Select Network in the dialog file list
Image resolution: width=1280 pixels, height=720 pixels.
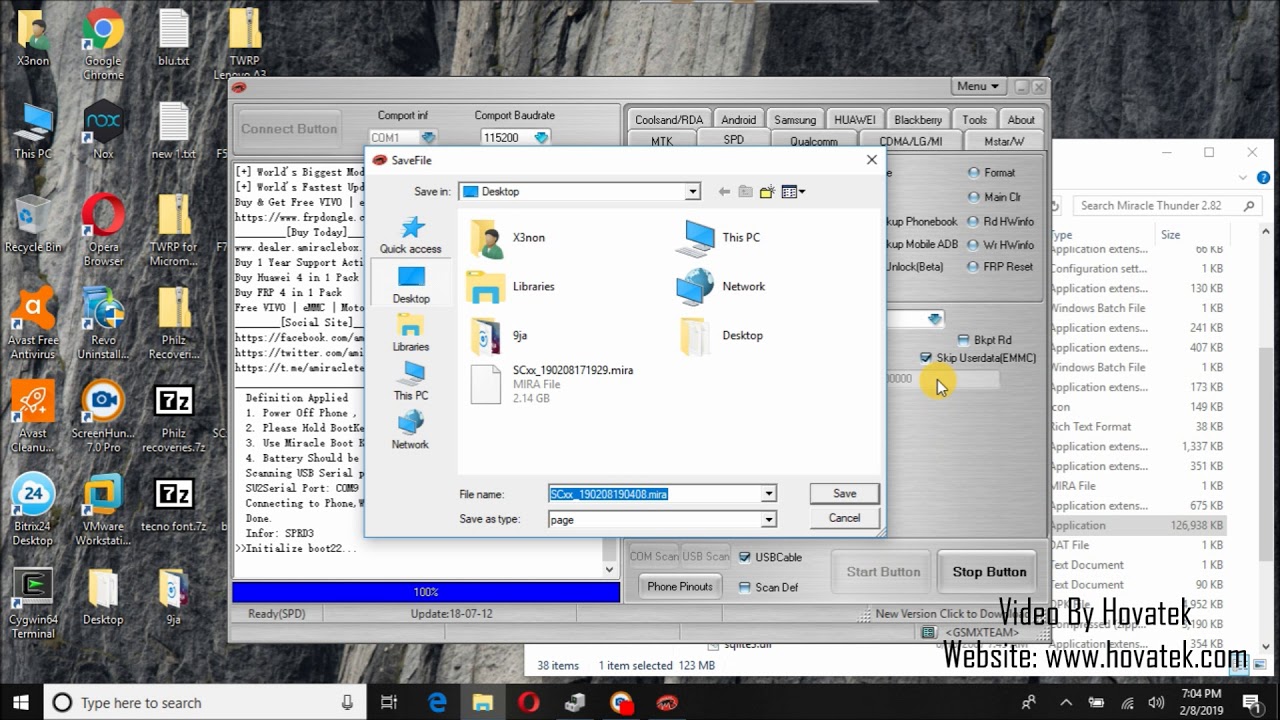pyautogui.click(x=721, y=287)
